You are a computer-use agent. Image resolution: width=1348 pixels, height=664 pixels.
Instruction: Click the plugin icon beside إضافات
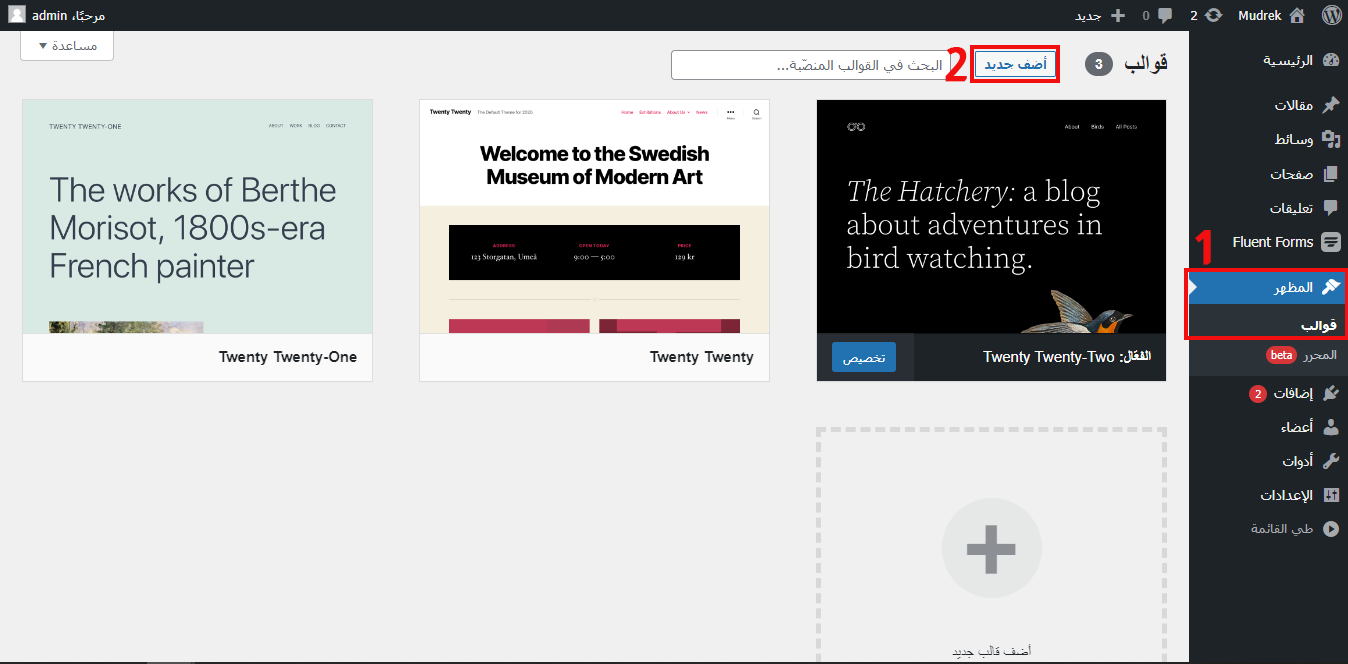click(1330, 393)
